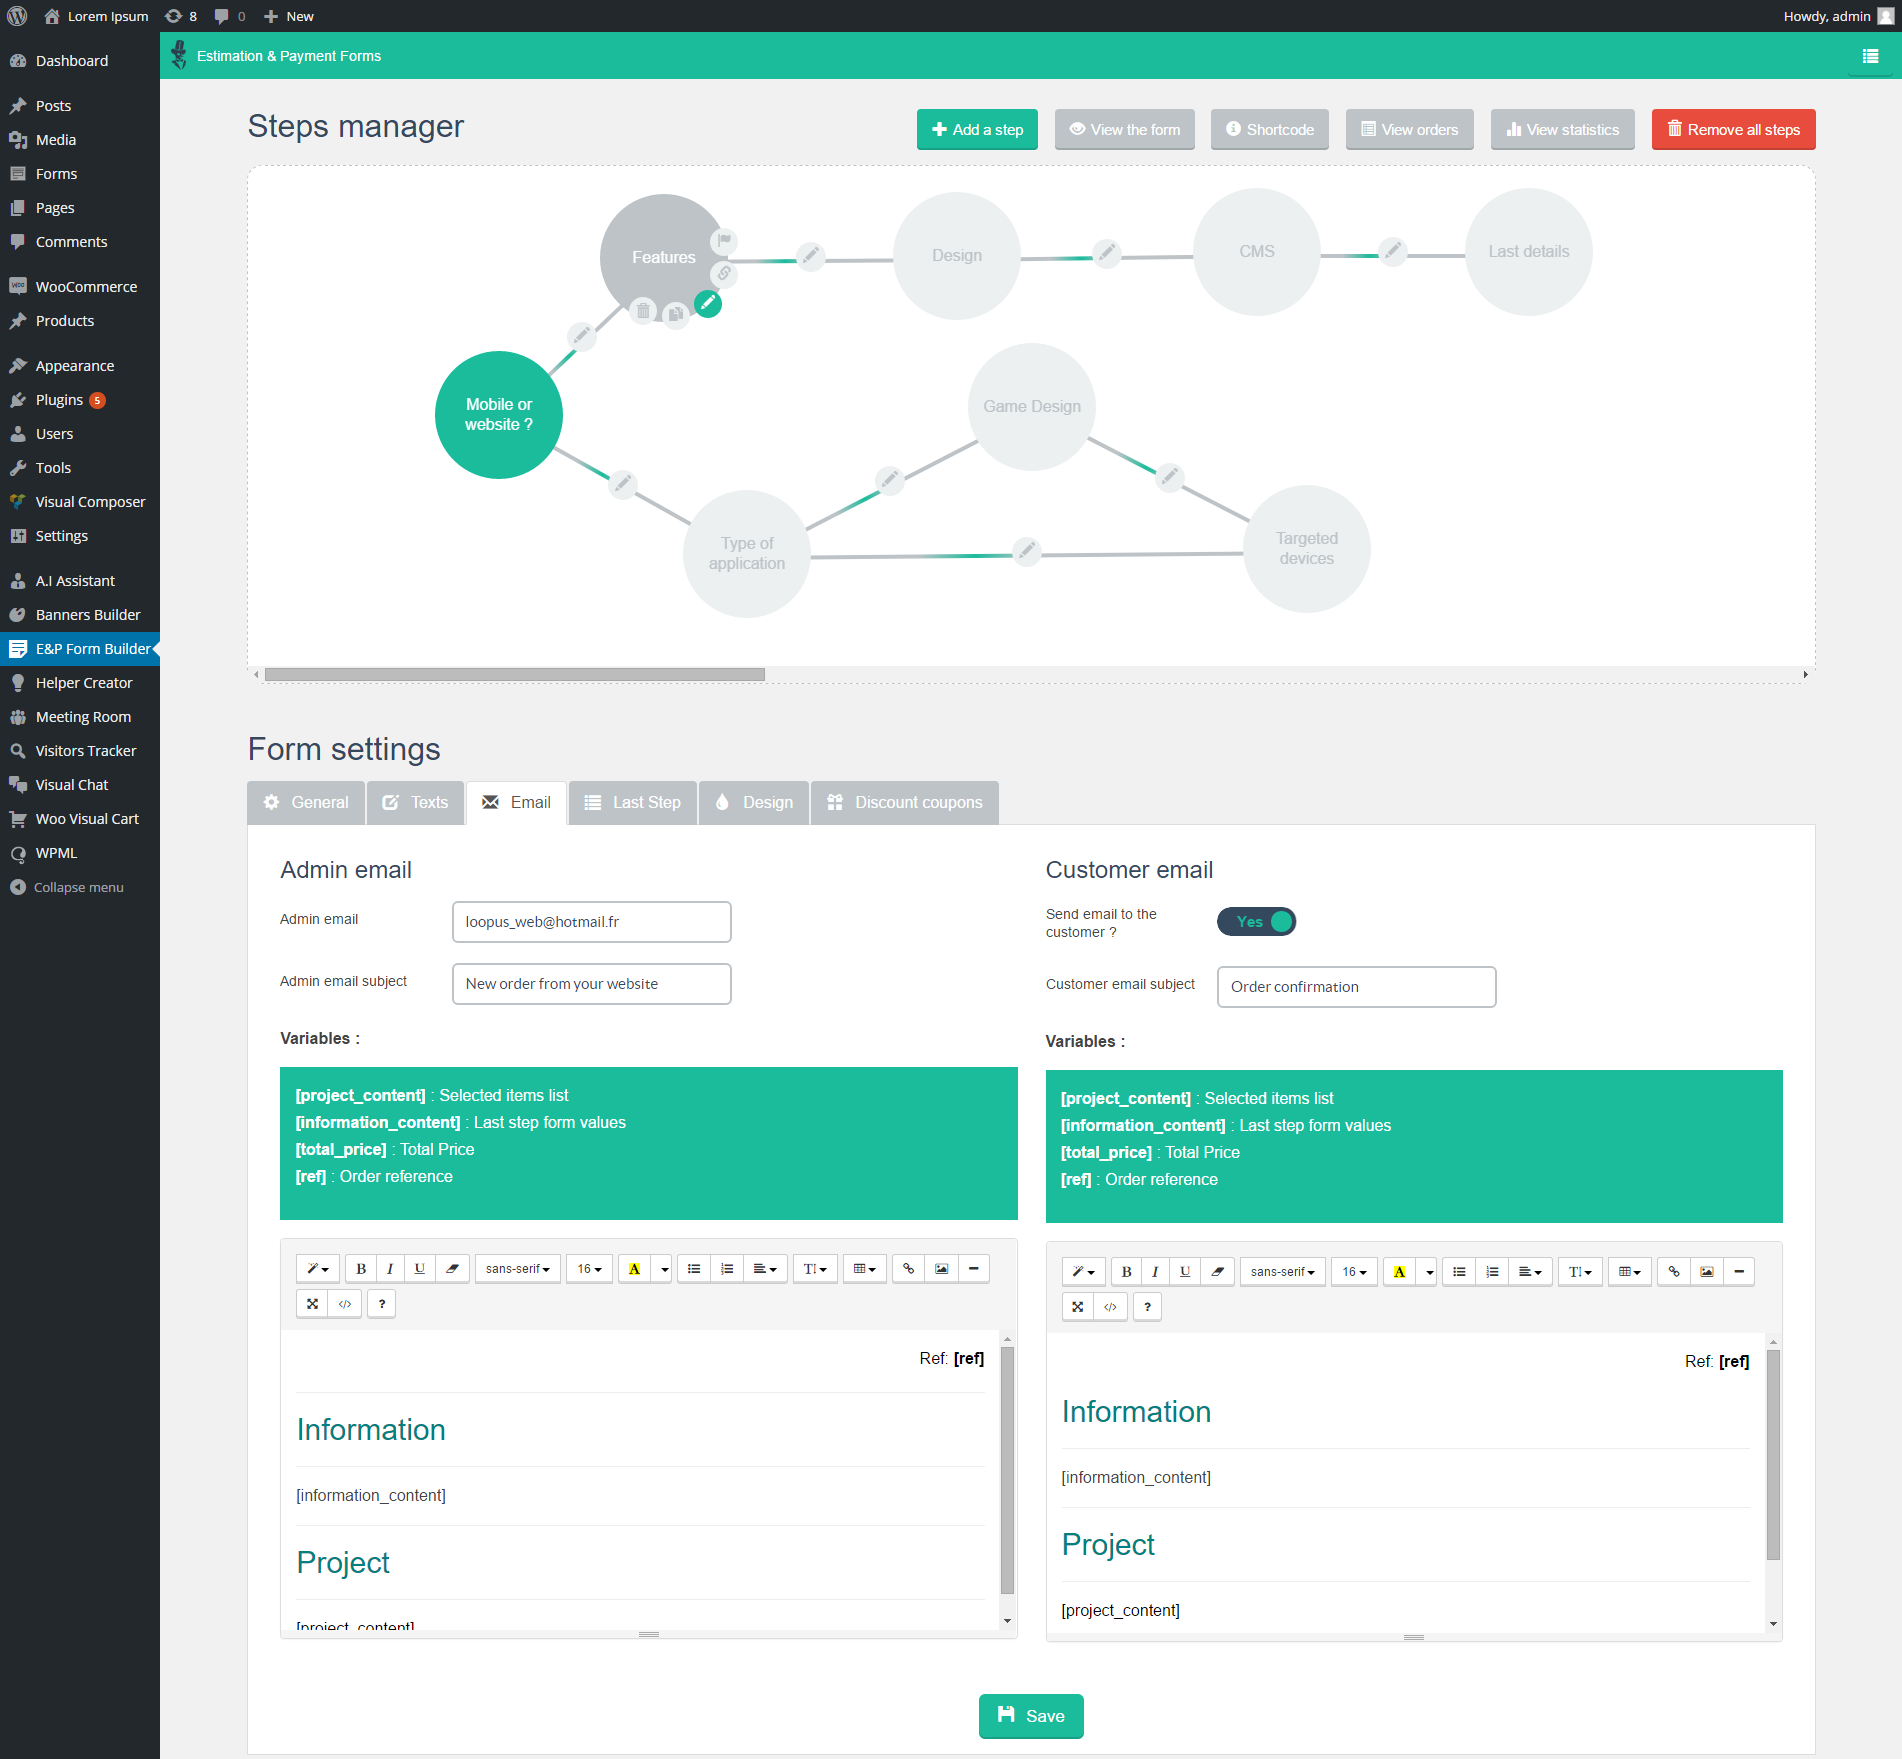Duplicate the Features step with copy icon
1902x1759 pixels.
pos(676,313)
